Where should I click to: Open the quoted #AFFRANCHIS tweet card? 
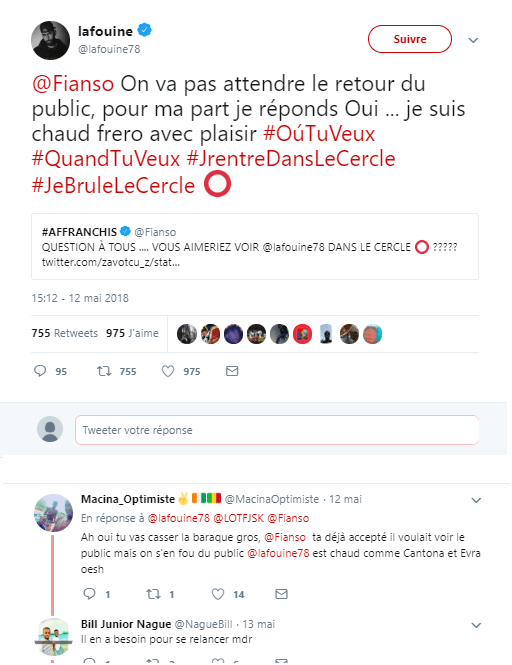(x=255, y=246)
